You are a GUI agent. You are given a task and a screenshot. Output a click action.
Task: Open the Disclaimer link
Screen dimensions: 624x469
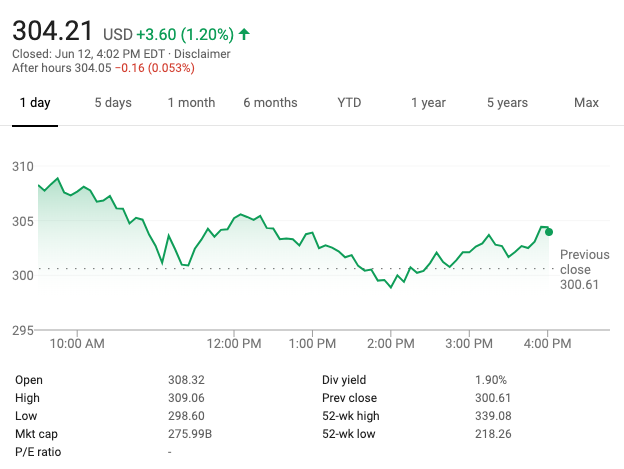pos(202,54)
